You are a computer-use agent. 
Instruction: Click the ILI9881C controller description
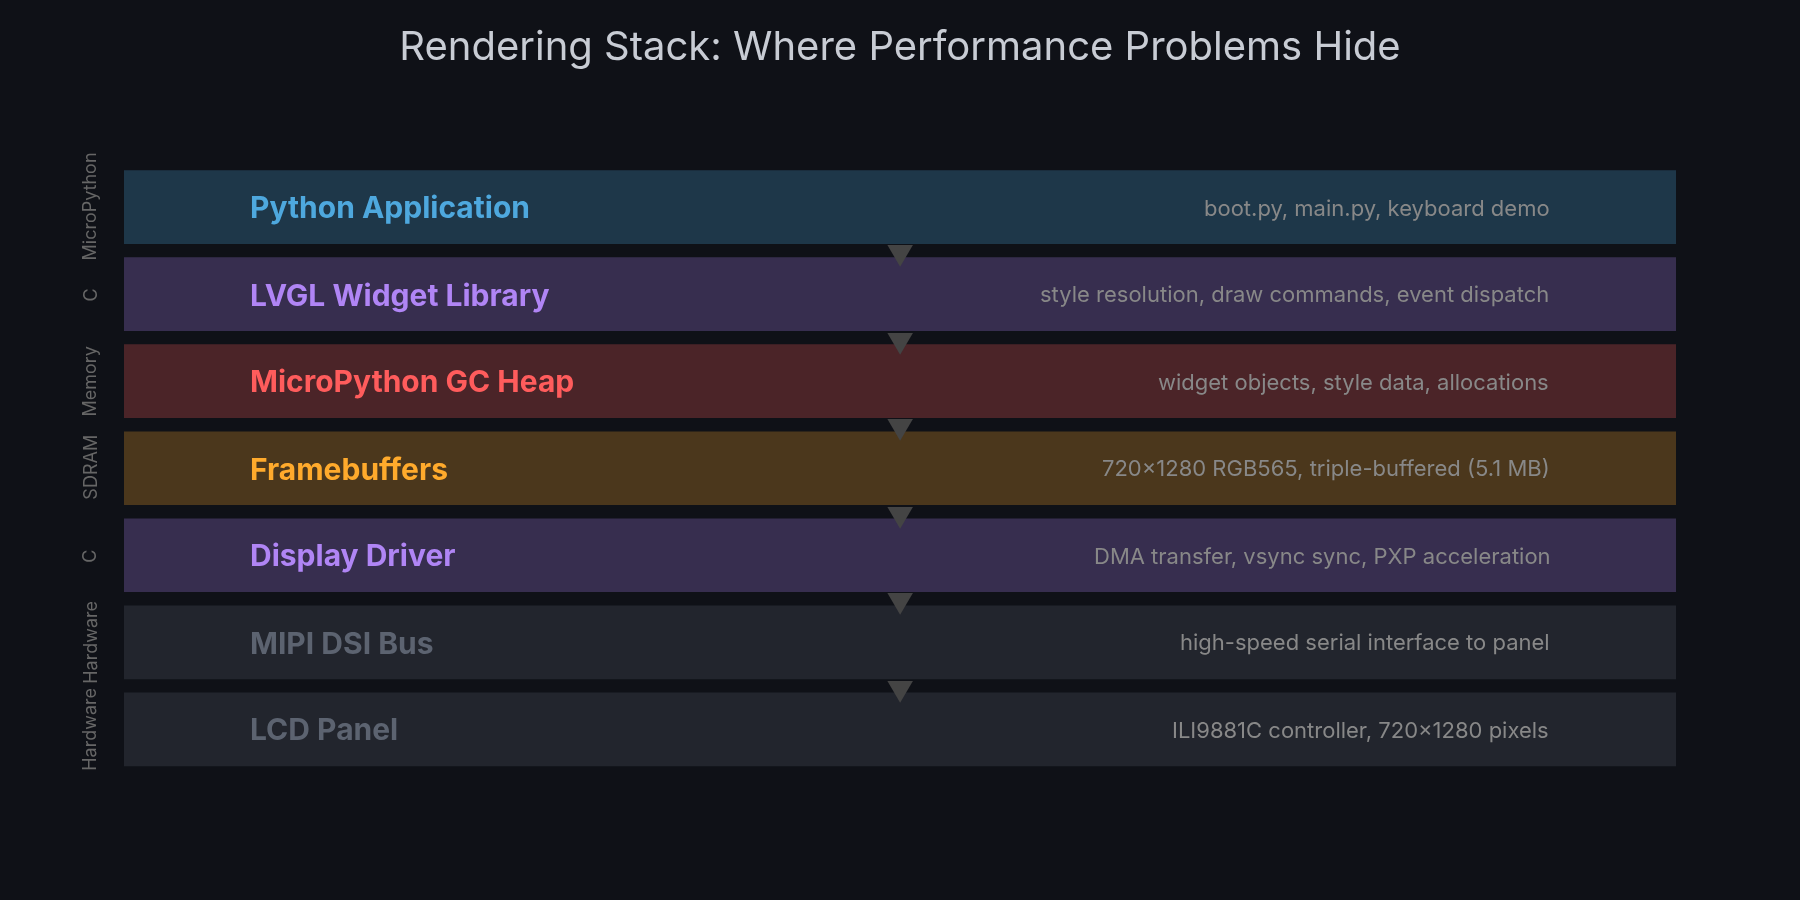pyautogui.click(x=1360, y=730)
